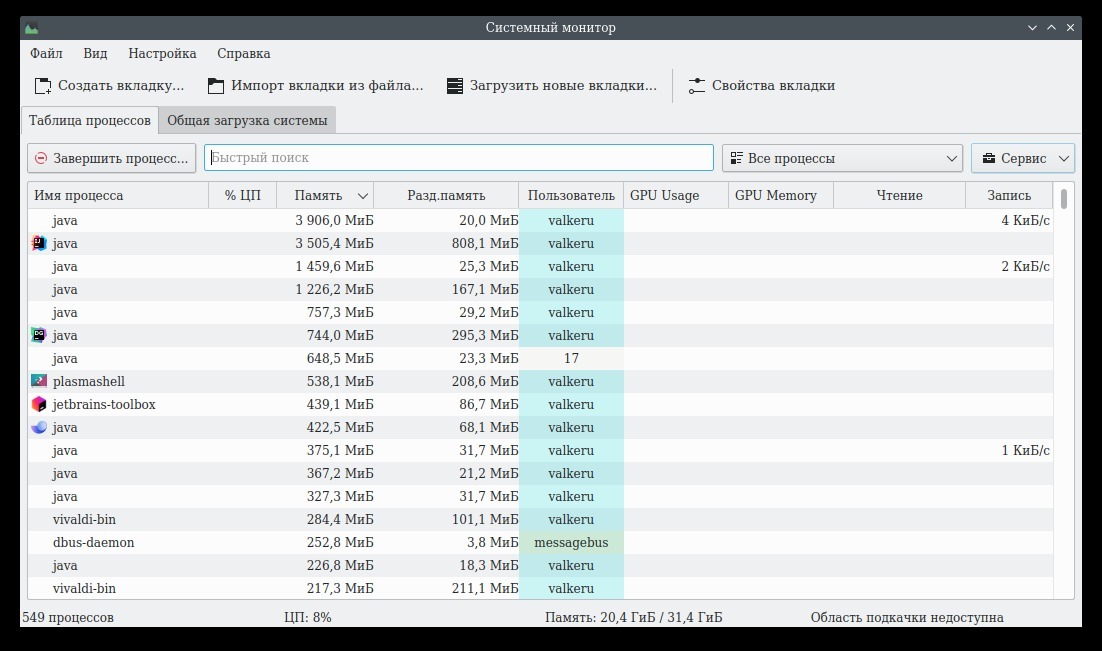Expand the "Все процессы" filter dropdown
This screenshot has width=1102, height=651.
tap(842, 158)
